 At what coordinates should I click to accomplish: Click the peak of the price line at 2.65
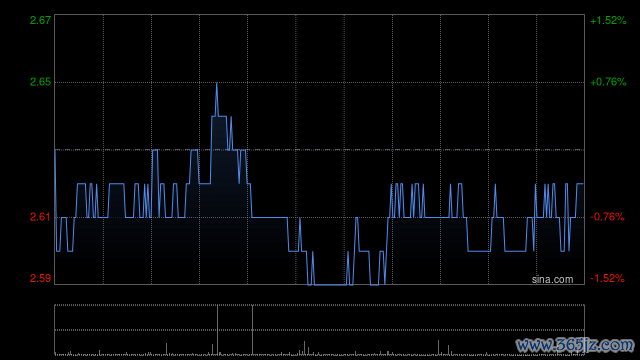click(x=216, y=83)
